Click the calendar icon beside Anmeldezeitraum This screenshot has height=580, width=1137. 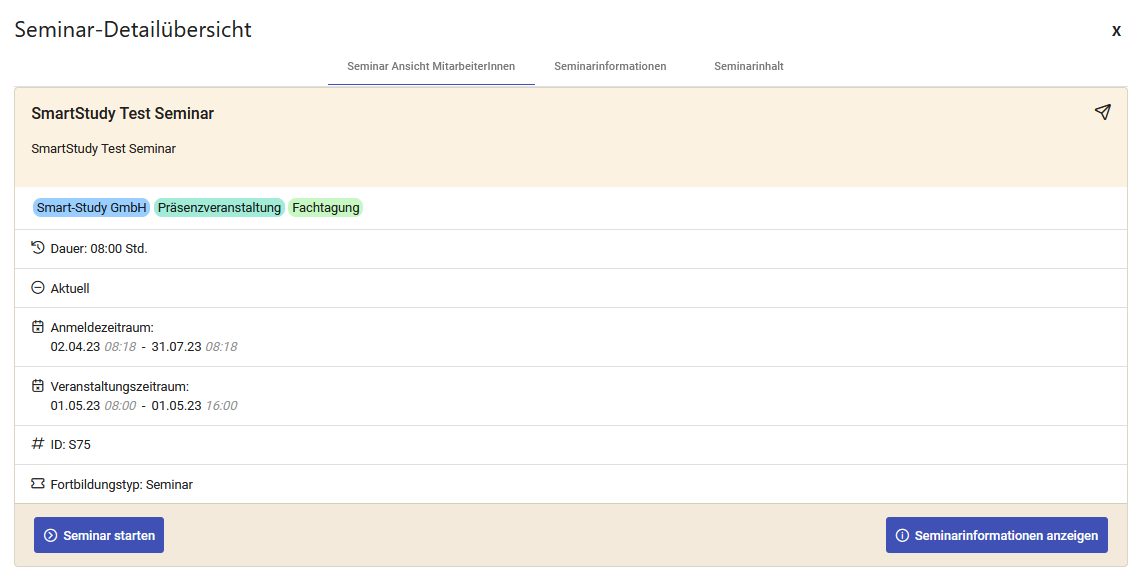click(x=38, y=327)
